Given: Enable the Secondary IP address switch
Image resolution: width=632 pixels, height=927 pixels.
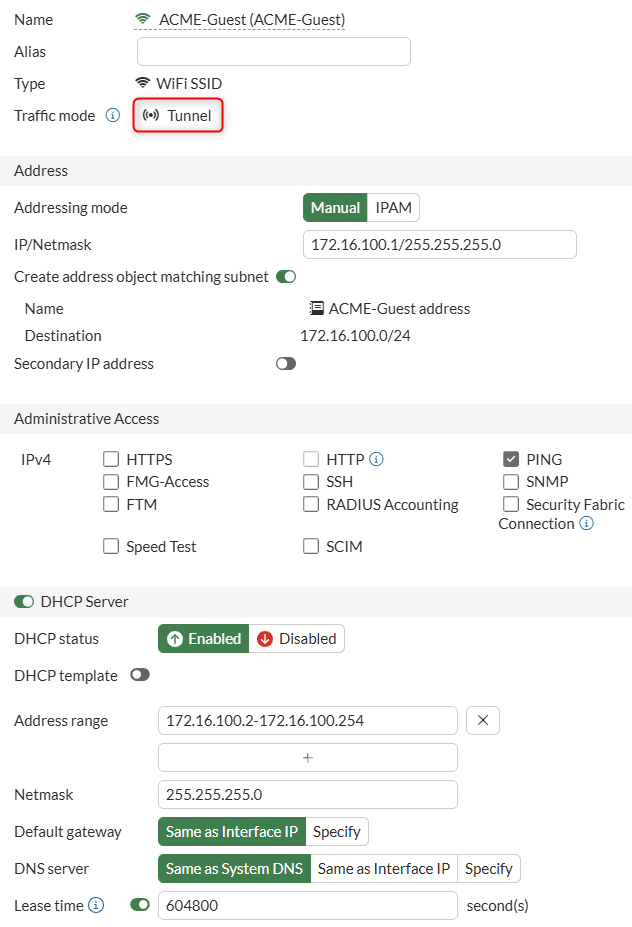Looking at the screenshot, I should point(286,364).
